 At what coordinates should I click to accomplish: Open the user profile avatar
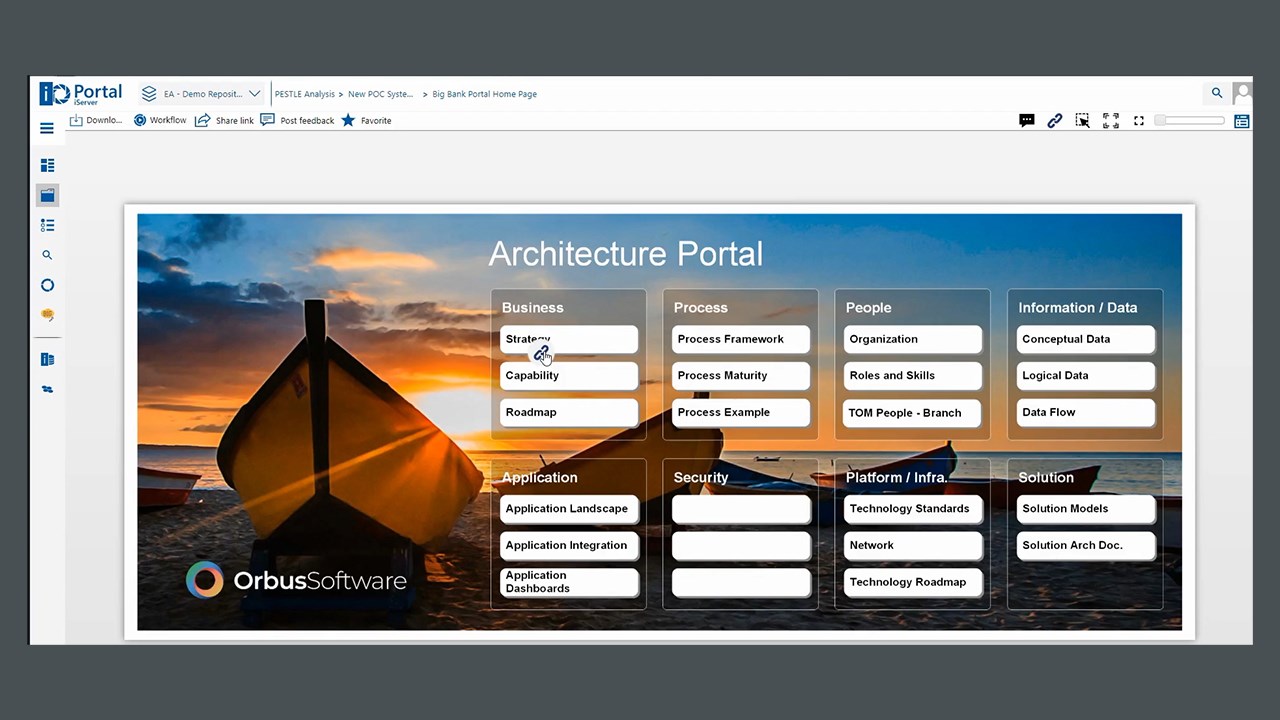[x=1242, y=93]
